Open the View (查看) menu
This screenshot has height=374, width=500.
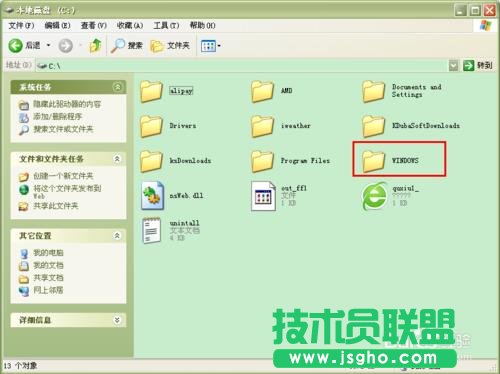pos(94,25)
